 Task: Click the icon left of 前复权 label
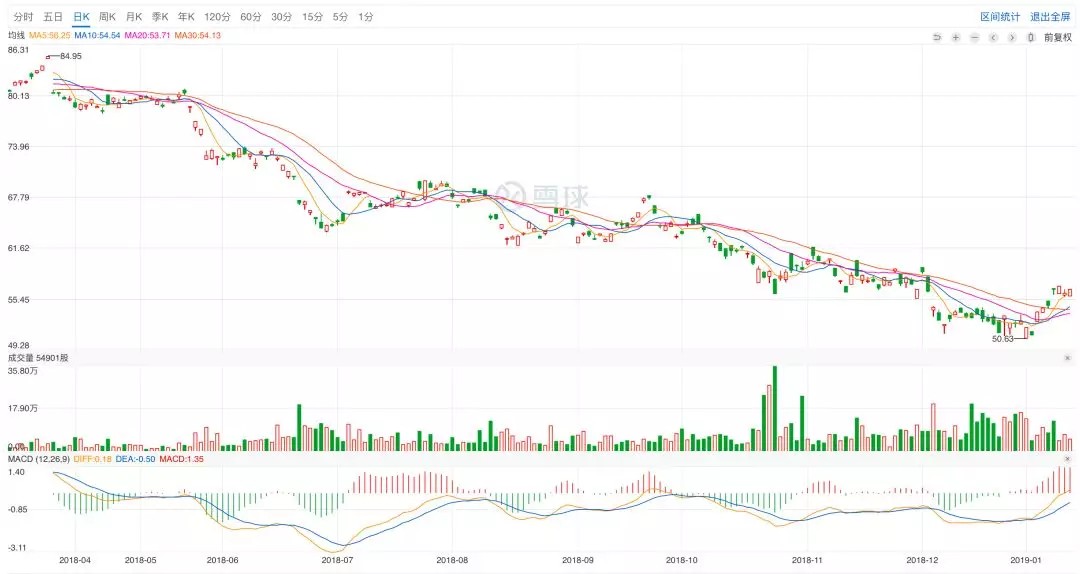[1030, 37]
